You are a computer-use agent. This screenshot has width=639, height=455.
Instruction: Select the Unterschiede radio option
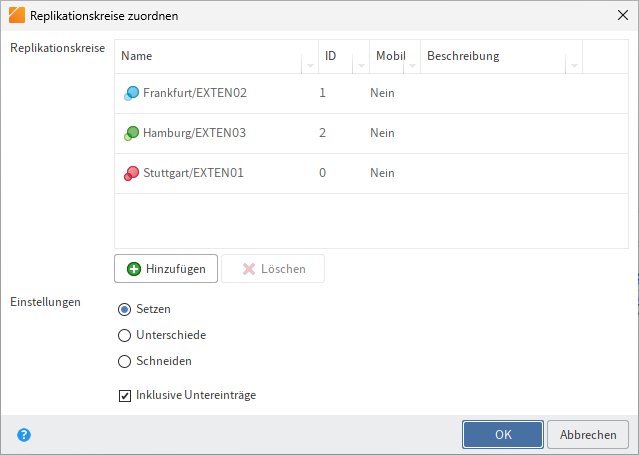pyautogui.click(x=125, y=335)
